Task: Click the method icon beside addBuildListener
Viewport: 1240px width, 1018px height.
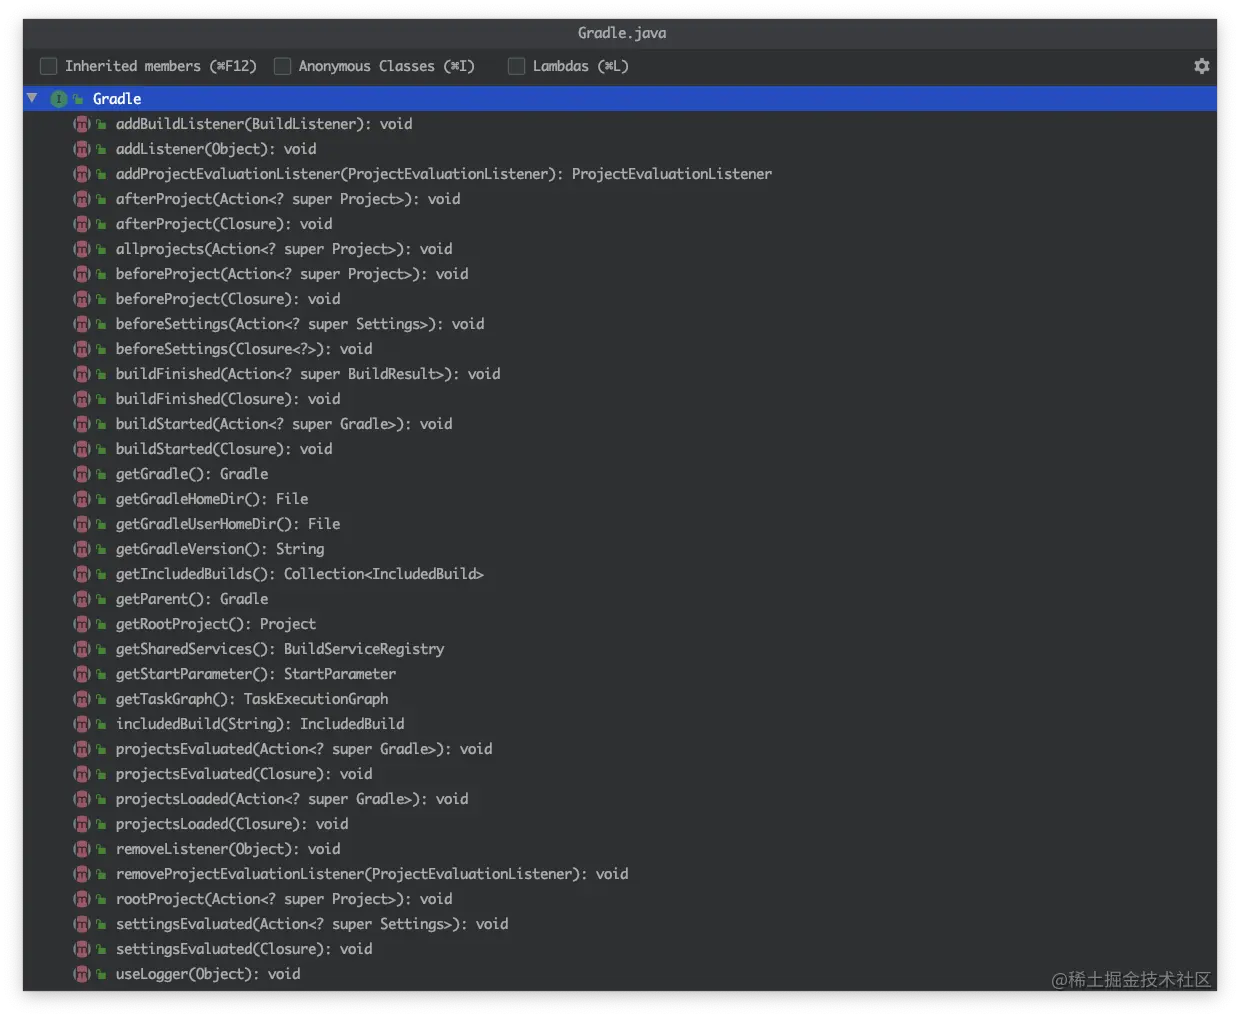Action: pos(82,124)
